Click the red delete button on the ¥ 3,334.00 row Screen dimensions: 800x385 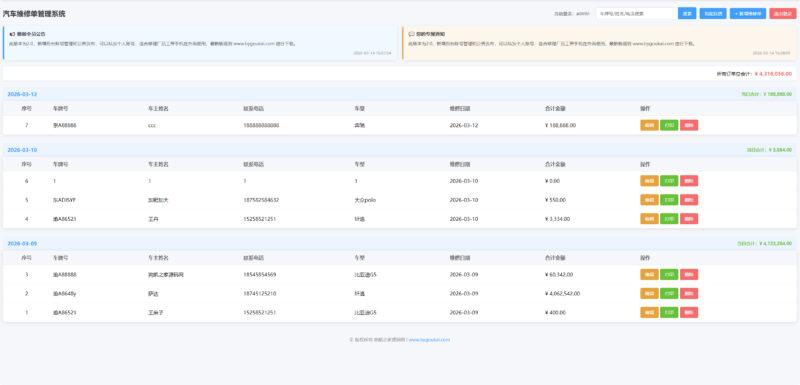(689, 219)
